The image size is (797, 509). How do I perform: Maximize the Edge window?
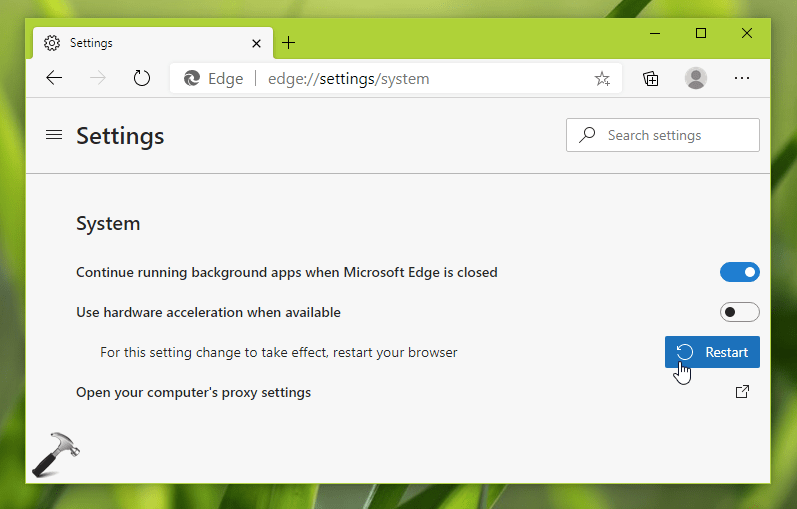point(701,34)
